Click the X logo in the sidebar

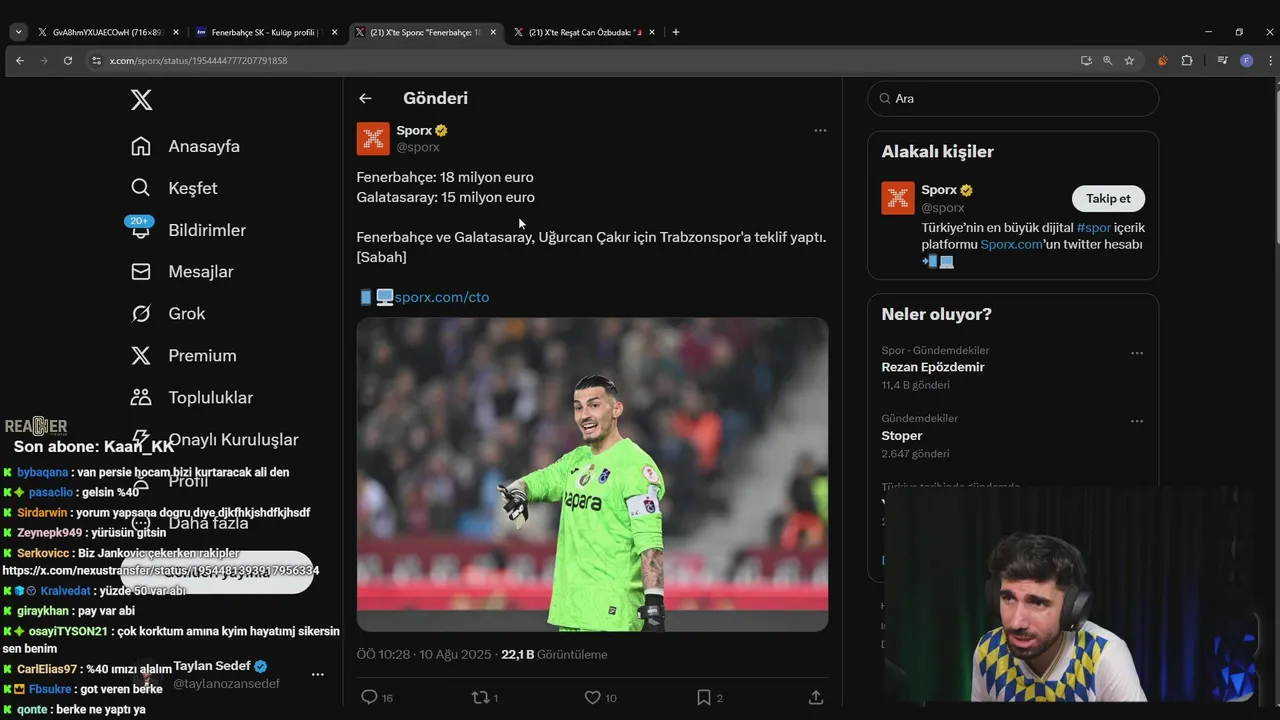pos(142,100)
